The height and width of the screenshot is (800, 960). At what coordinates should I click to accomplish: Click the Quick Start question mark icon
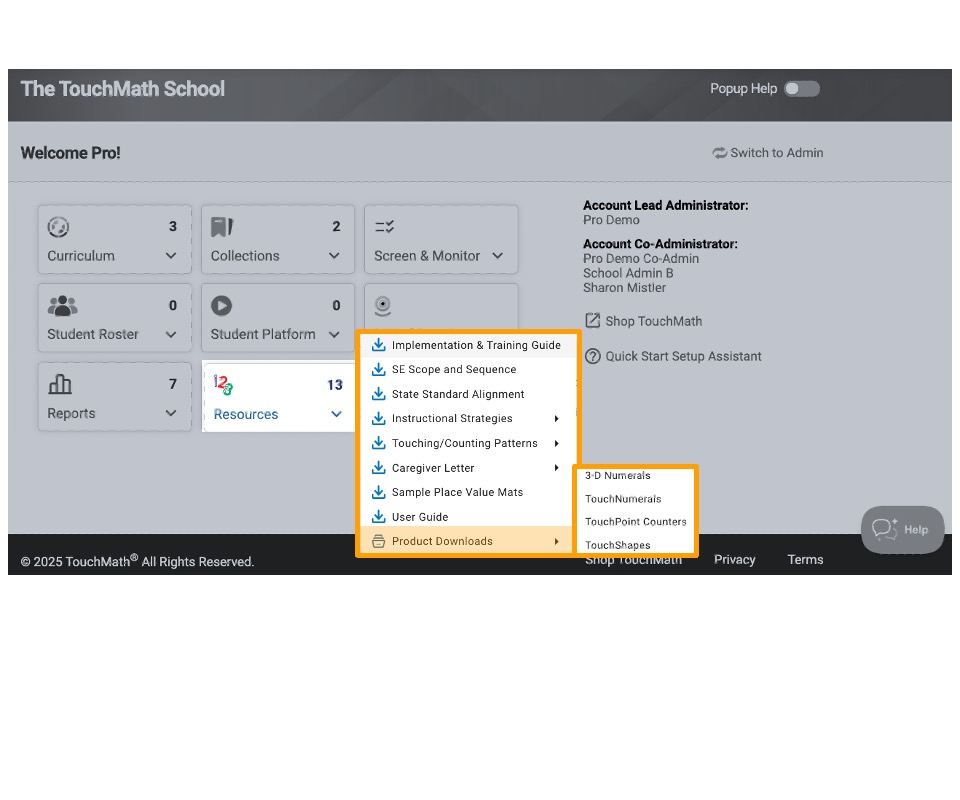tap(593, 356)
